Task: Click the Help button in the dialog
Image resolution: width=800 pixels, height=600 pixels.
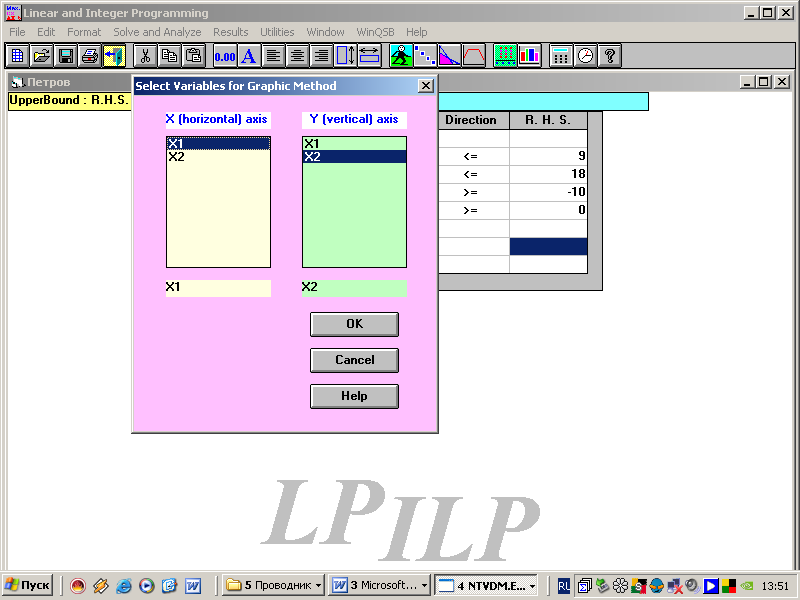Action: (x=354, y=396)
